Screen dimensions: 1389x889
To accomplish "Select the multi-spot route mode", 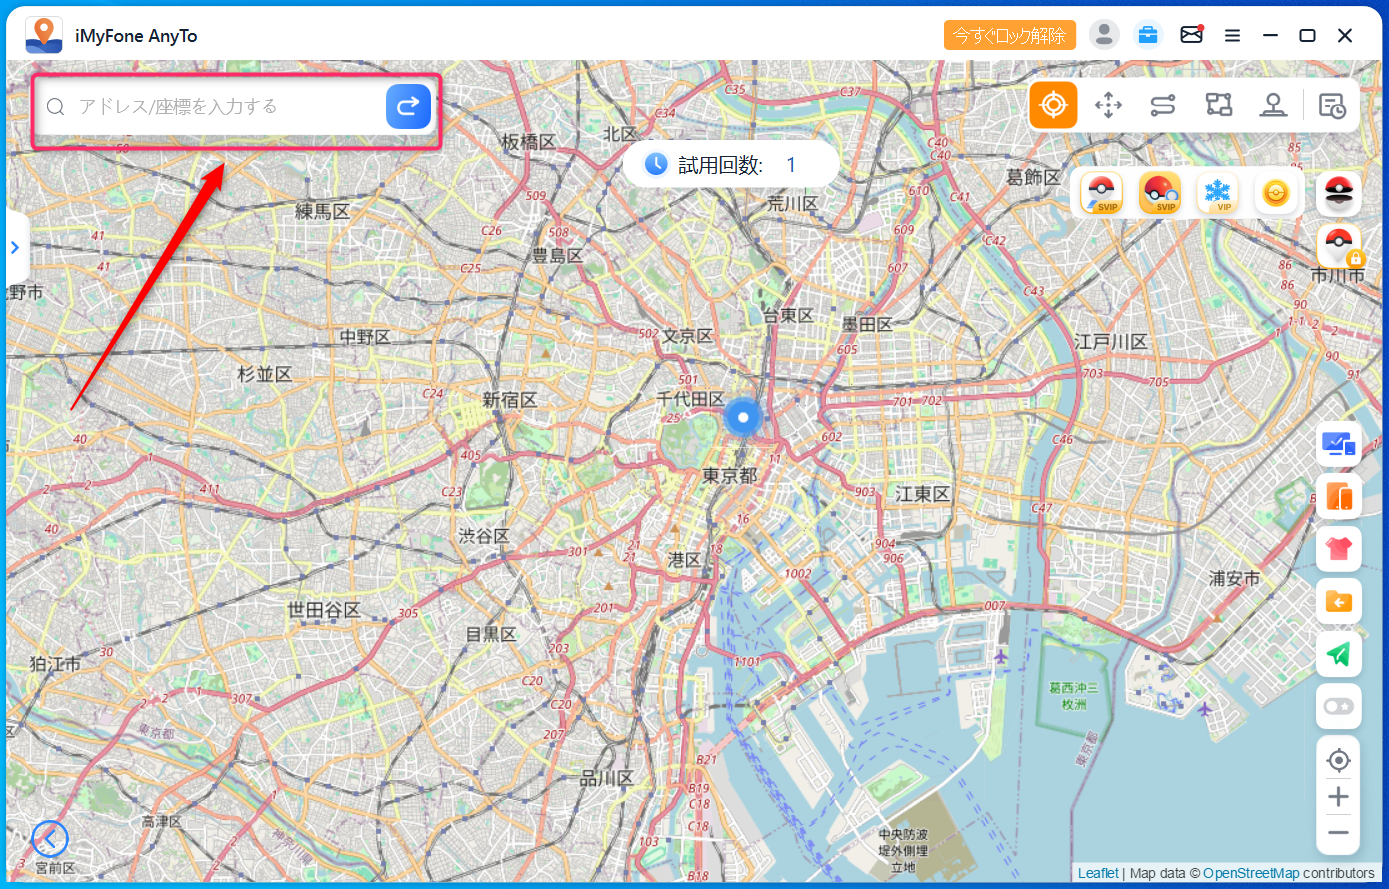I will 1218,105.
